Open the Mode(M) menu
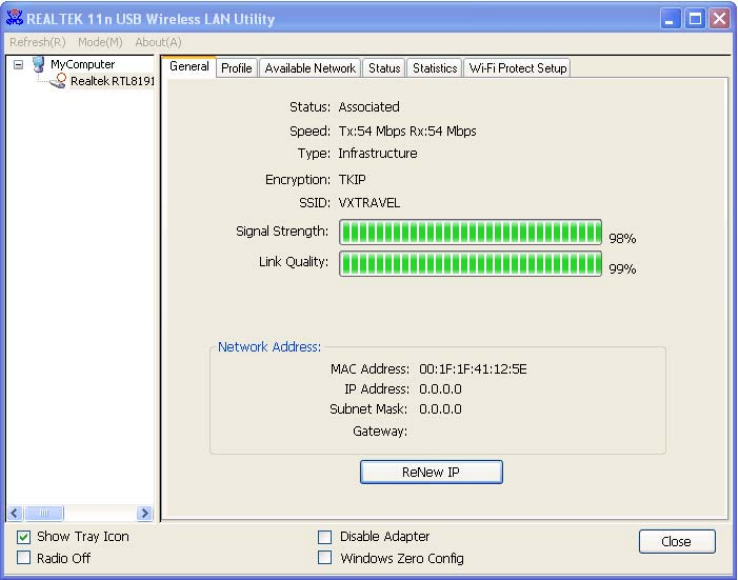Screen dimensions: 738x580 100,42
